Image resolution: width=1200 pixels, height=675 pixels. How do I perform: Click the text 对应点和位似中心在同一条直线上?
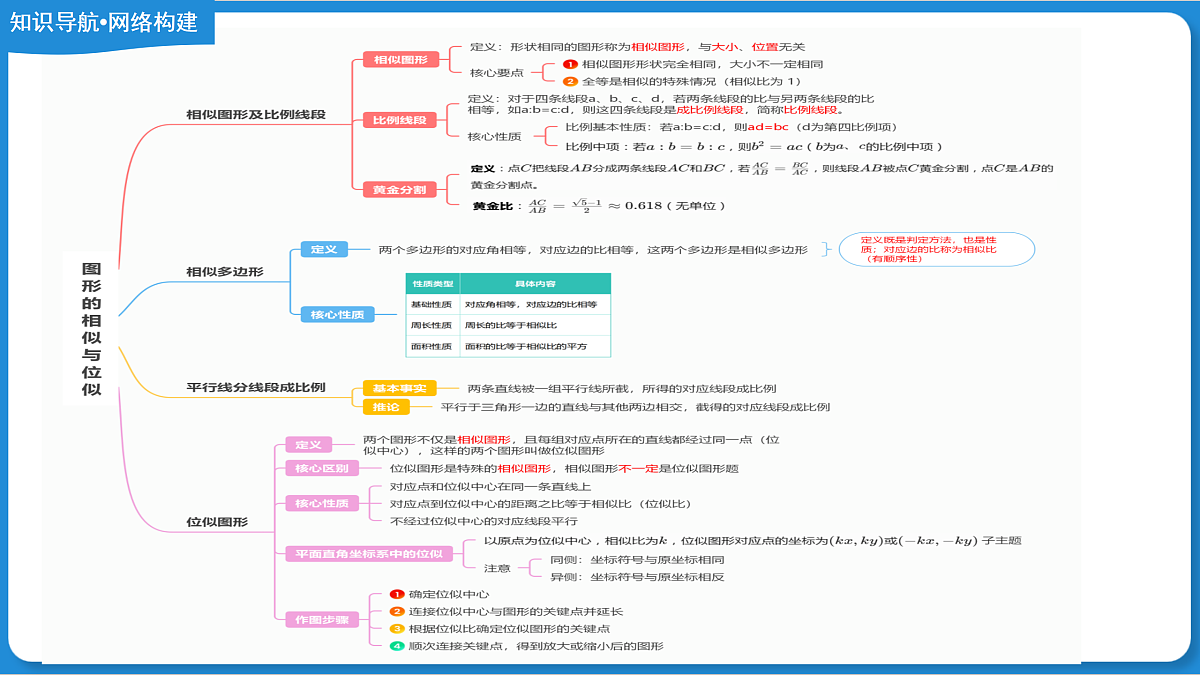(x=490, y=486)
